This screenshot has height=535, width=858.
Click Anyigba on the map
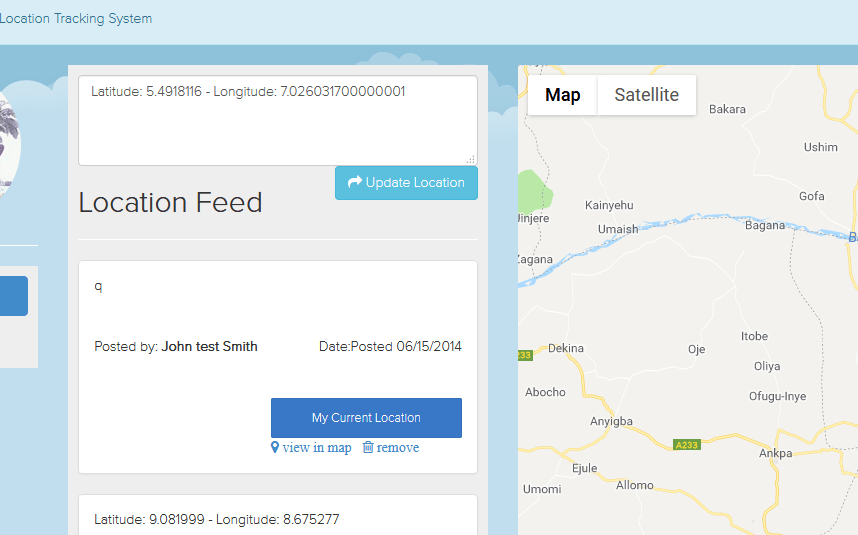tap(611, 421)
